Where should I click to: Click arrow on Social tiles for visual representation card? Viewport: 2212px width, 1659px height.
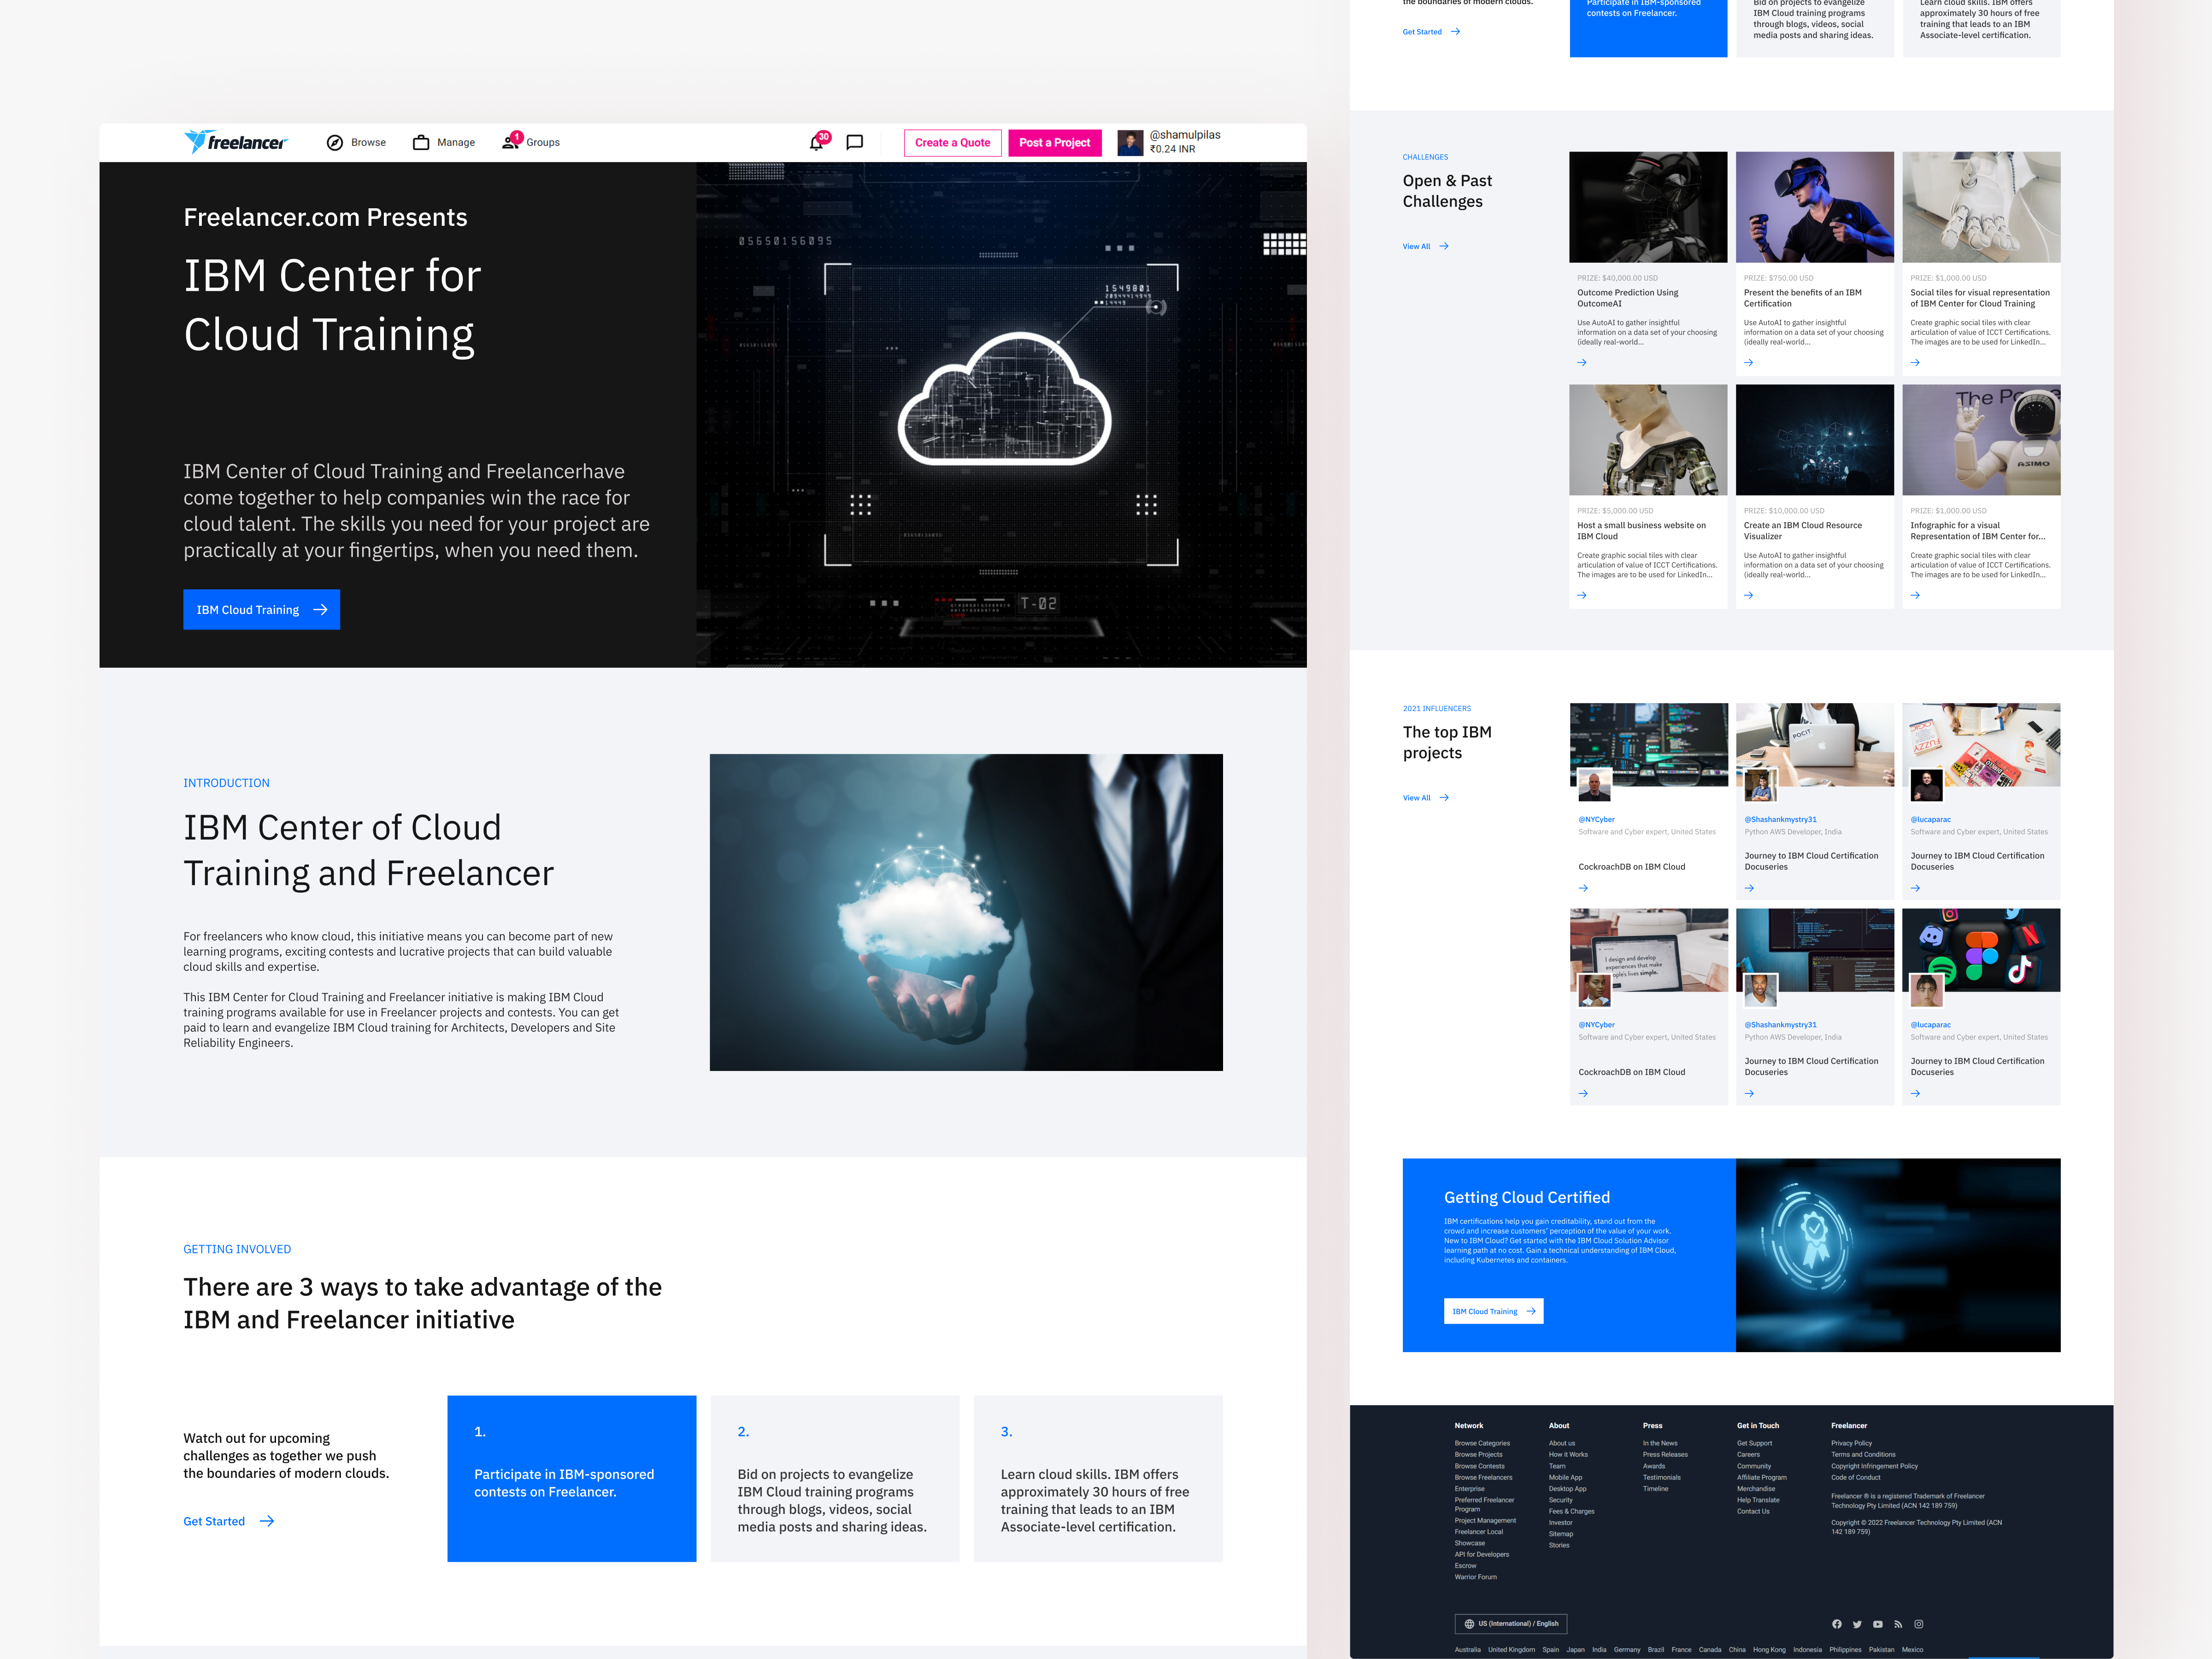click(1915, 362)
